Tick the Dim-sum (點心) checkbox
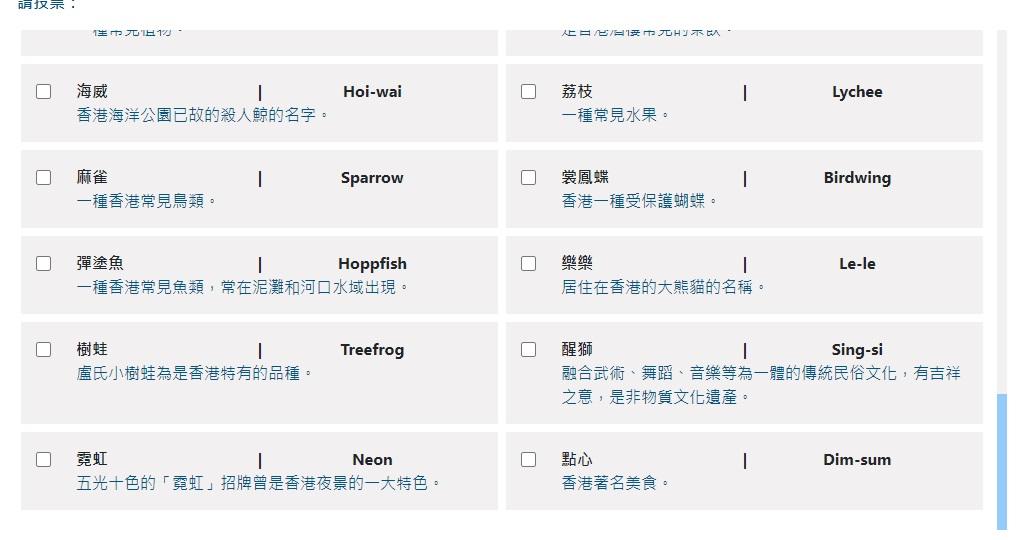The width and height of the screenshot is (1020, 540). pyautogui.click(x=529, y=460)
